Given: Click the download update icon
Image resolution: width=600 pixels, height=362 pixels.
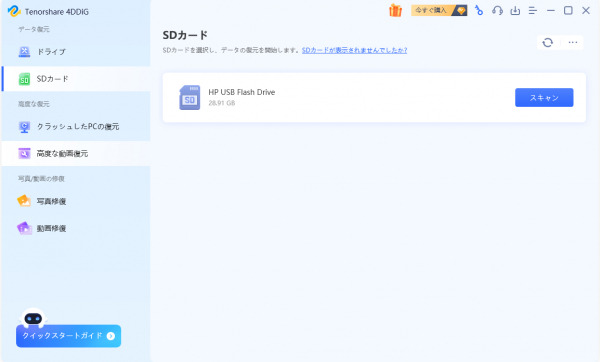Looking at the screenshot, I should [x=515, y=10].
